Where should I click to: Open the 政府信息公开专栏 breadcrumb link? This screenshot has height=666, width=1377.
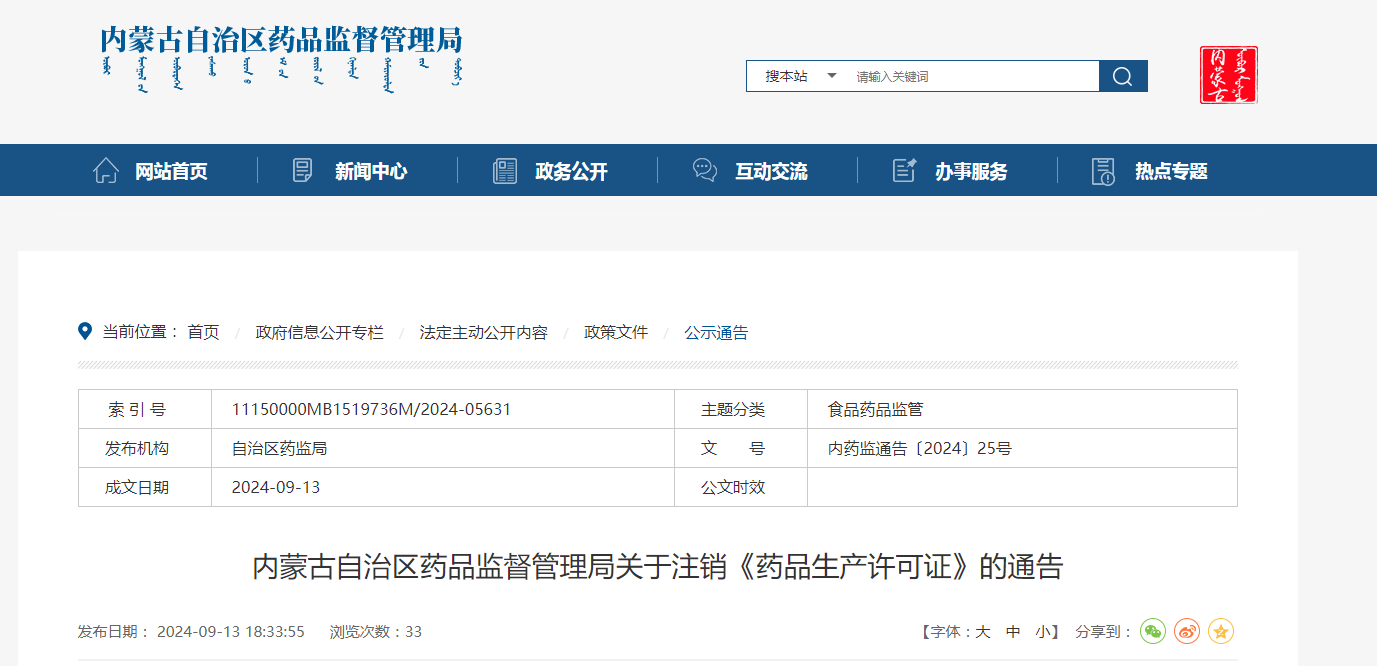click(x=319, y=332)
